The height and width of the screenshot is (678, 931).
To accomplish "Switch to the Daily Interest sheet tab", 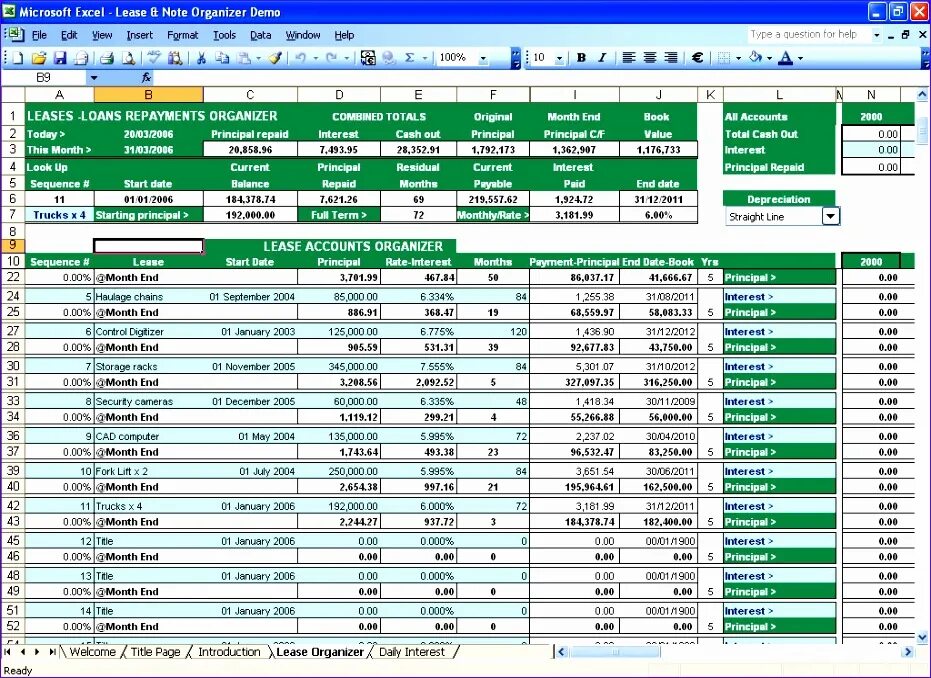I will point(411,652).
